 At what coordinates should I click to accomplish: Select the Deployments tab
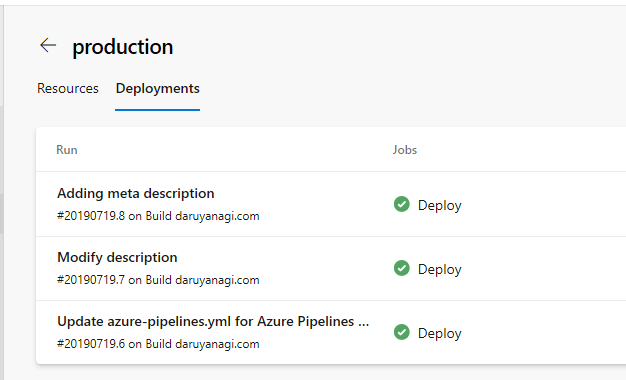point(158,88)
